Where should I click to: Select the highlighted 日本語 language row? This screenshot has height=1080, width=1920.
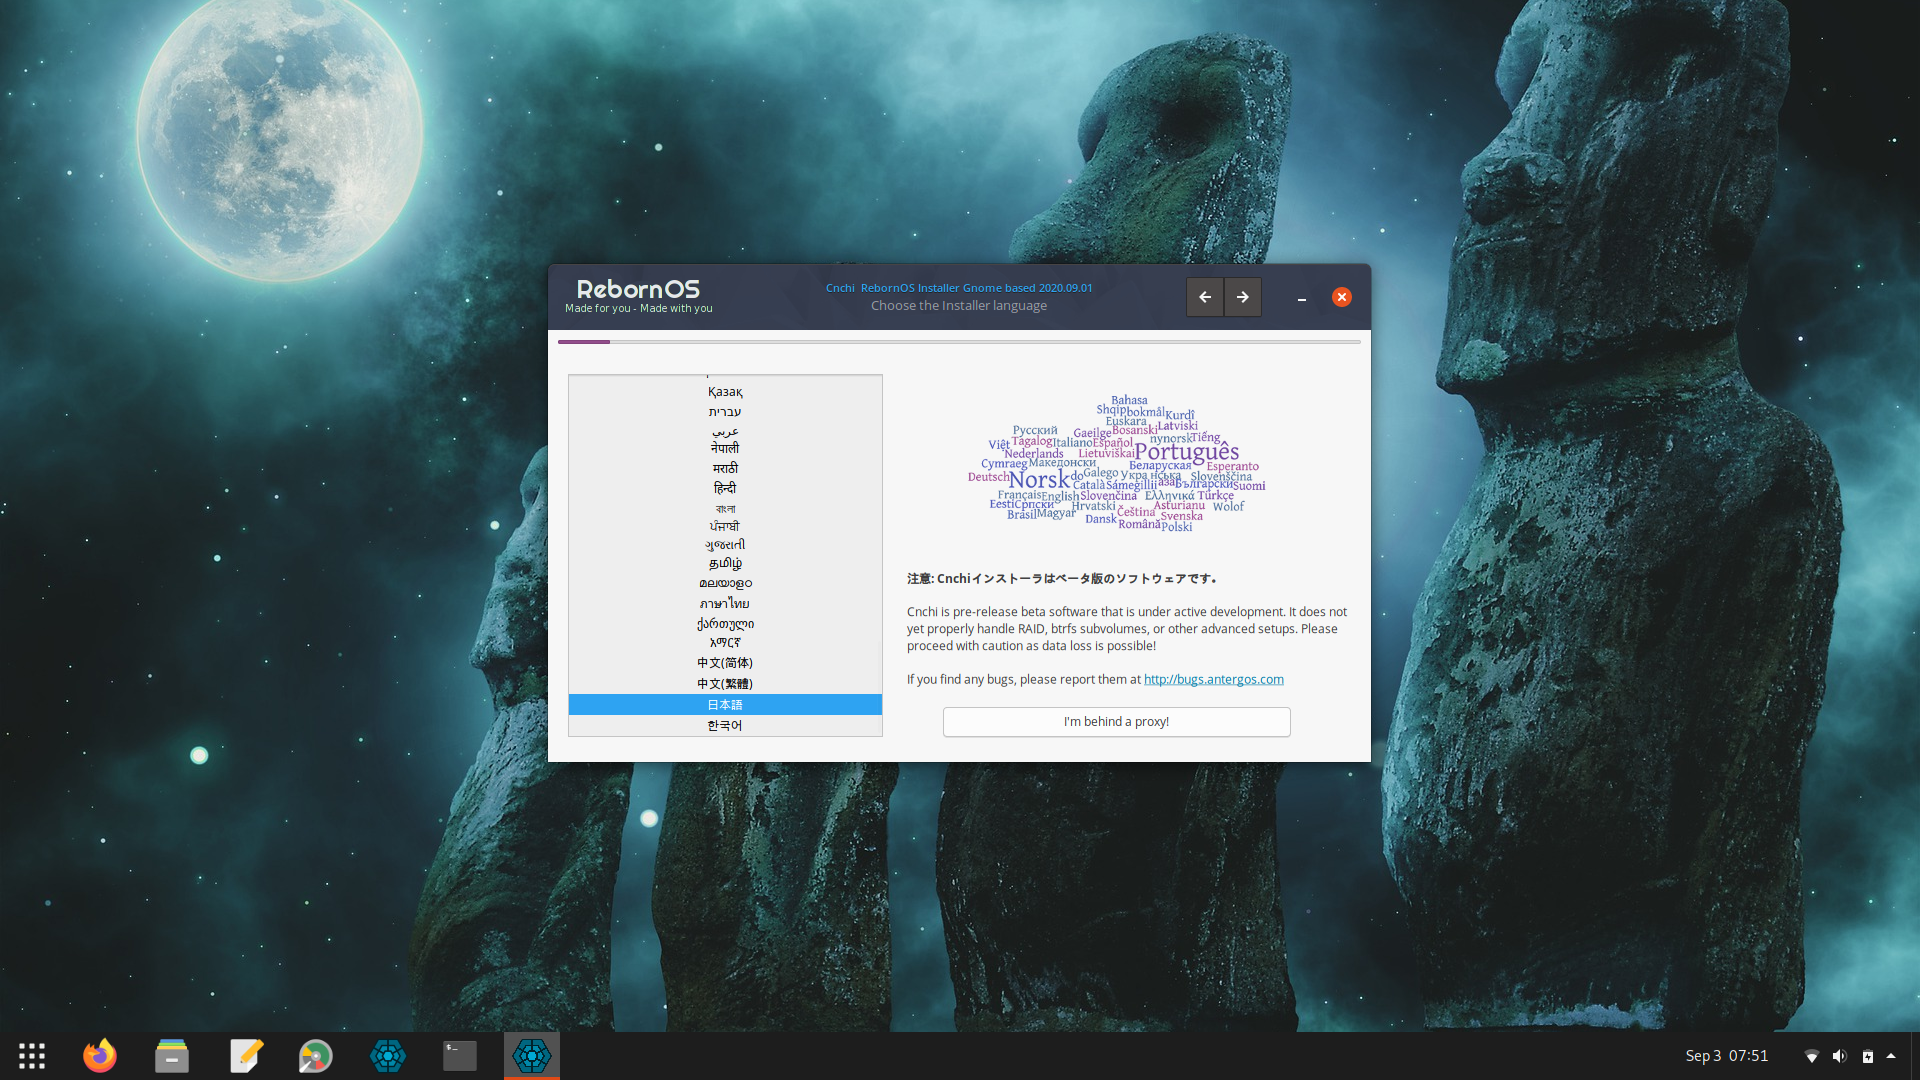click(x=725, y=705)
